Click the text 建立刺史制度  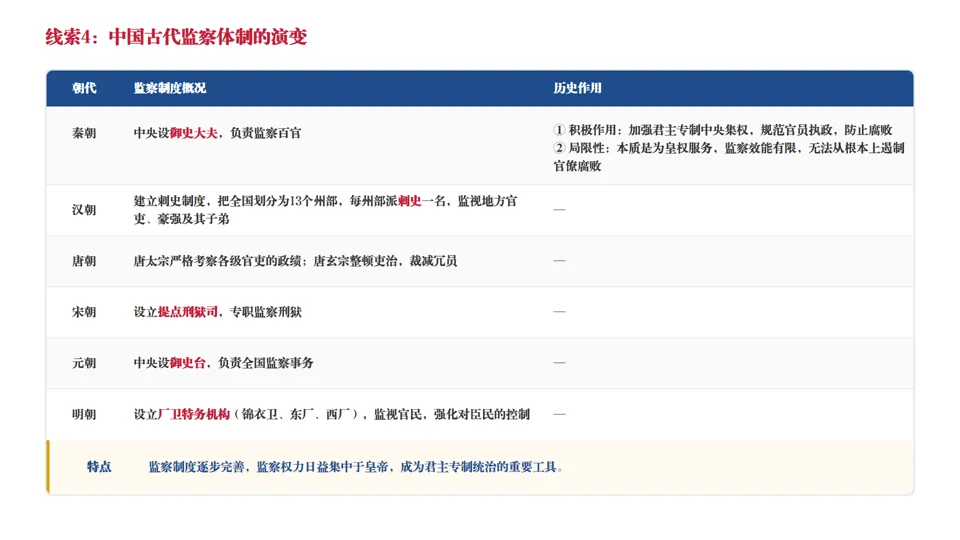(170, 201)
